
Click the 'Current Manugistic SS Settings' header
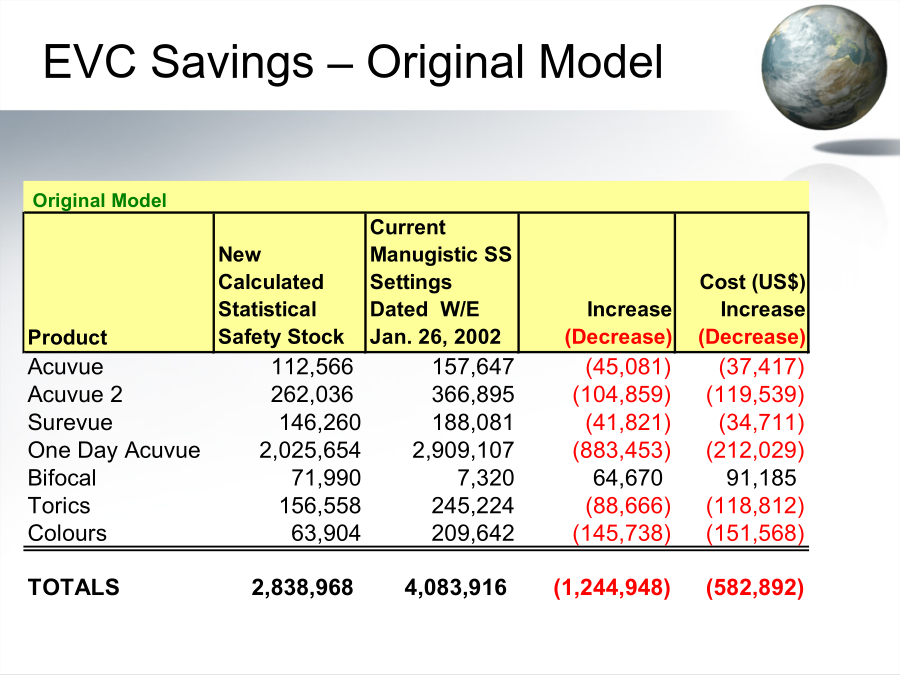pos(440,282)
